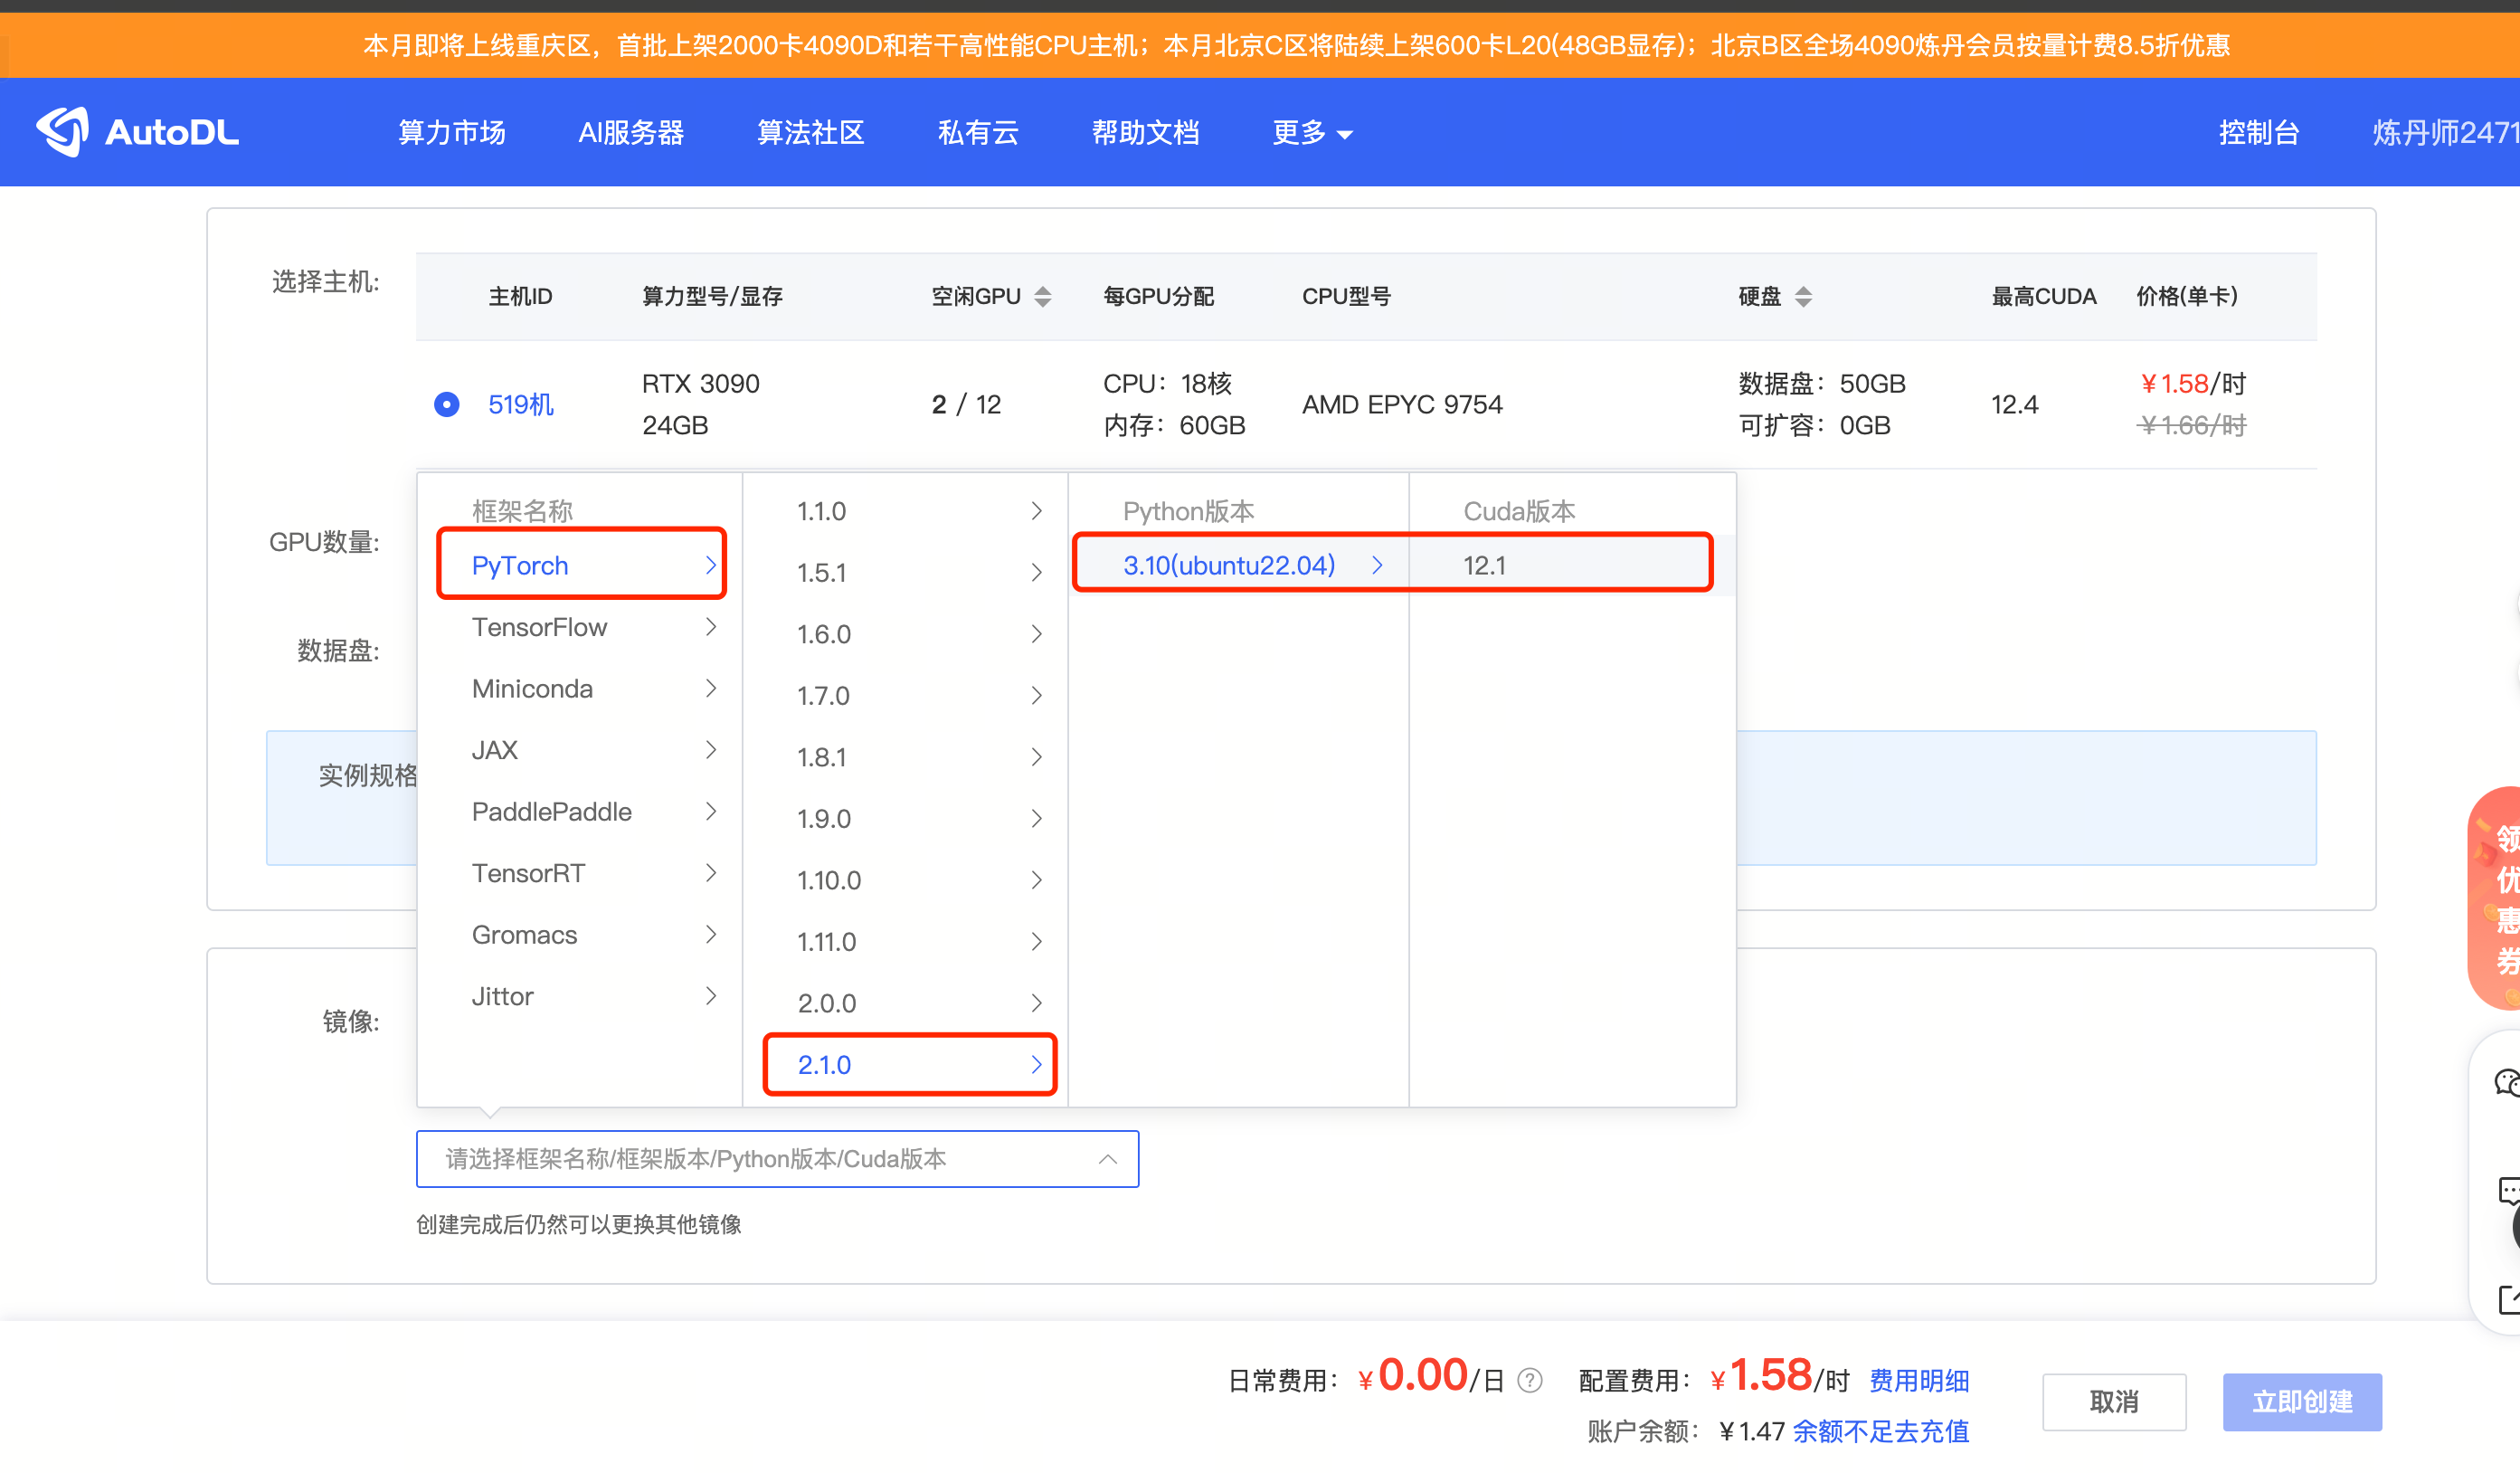Screen dimensions: 2520x1473
Task: Open AI服务器 in the navbar
Action: click(631, 132)
